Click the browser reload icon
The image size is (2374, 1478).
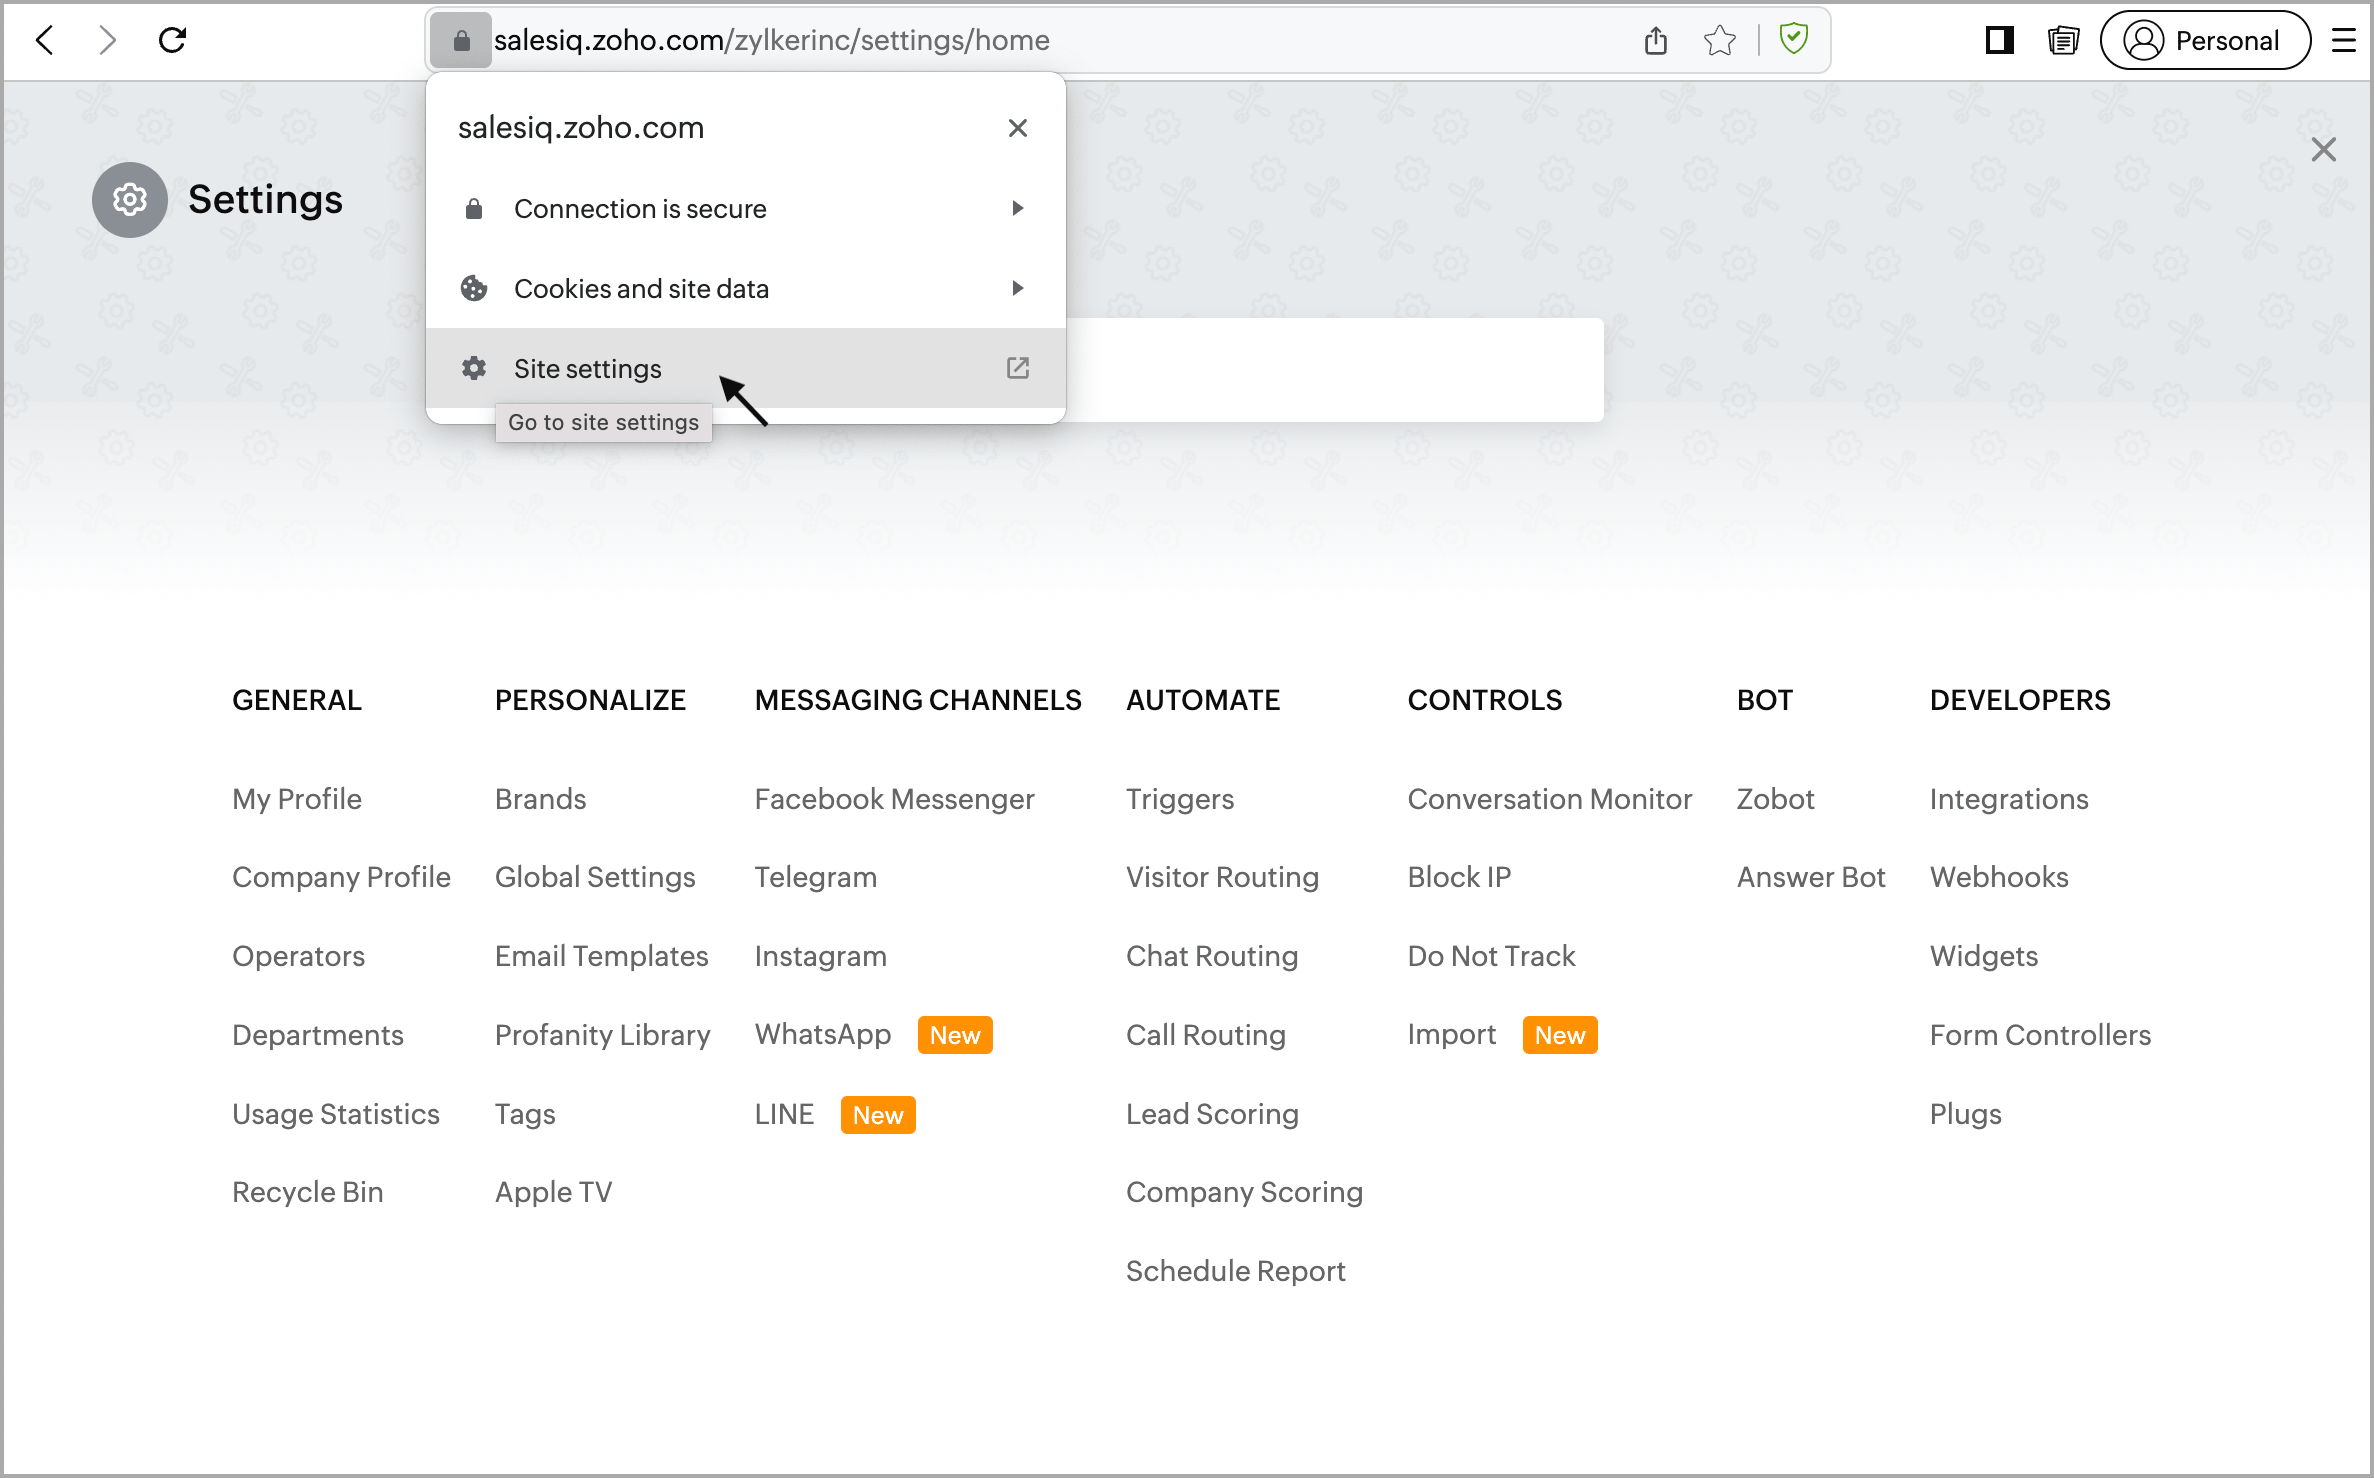(172, 40)
